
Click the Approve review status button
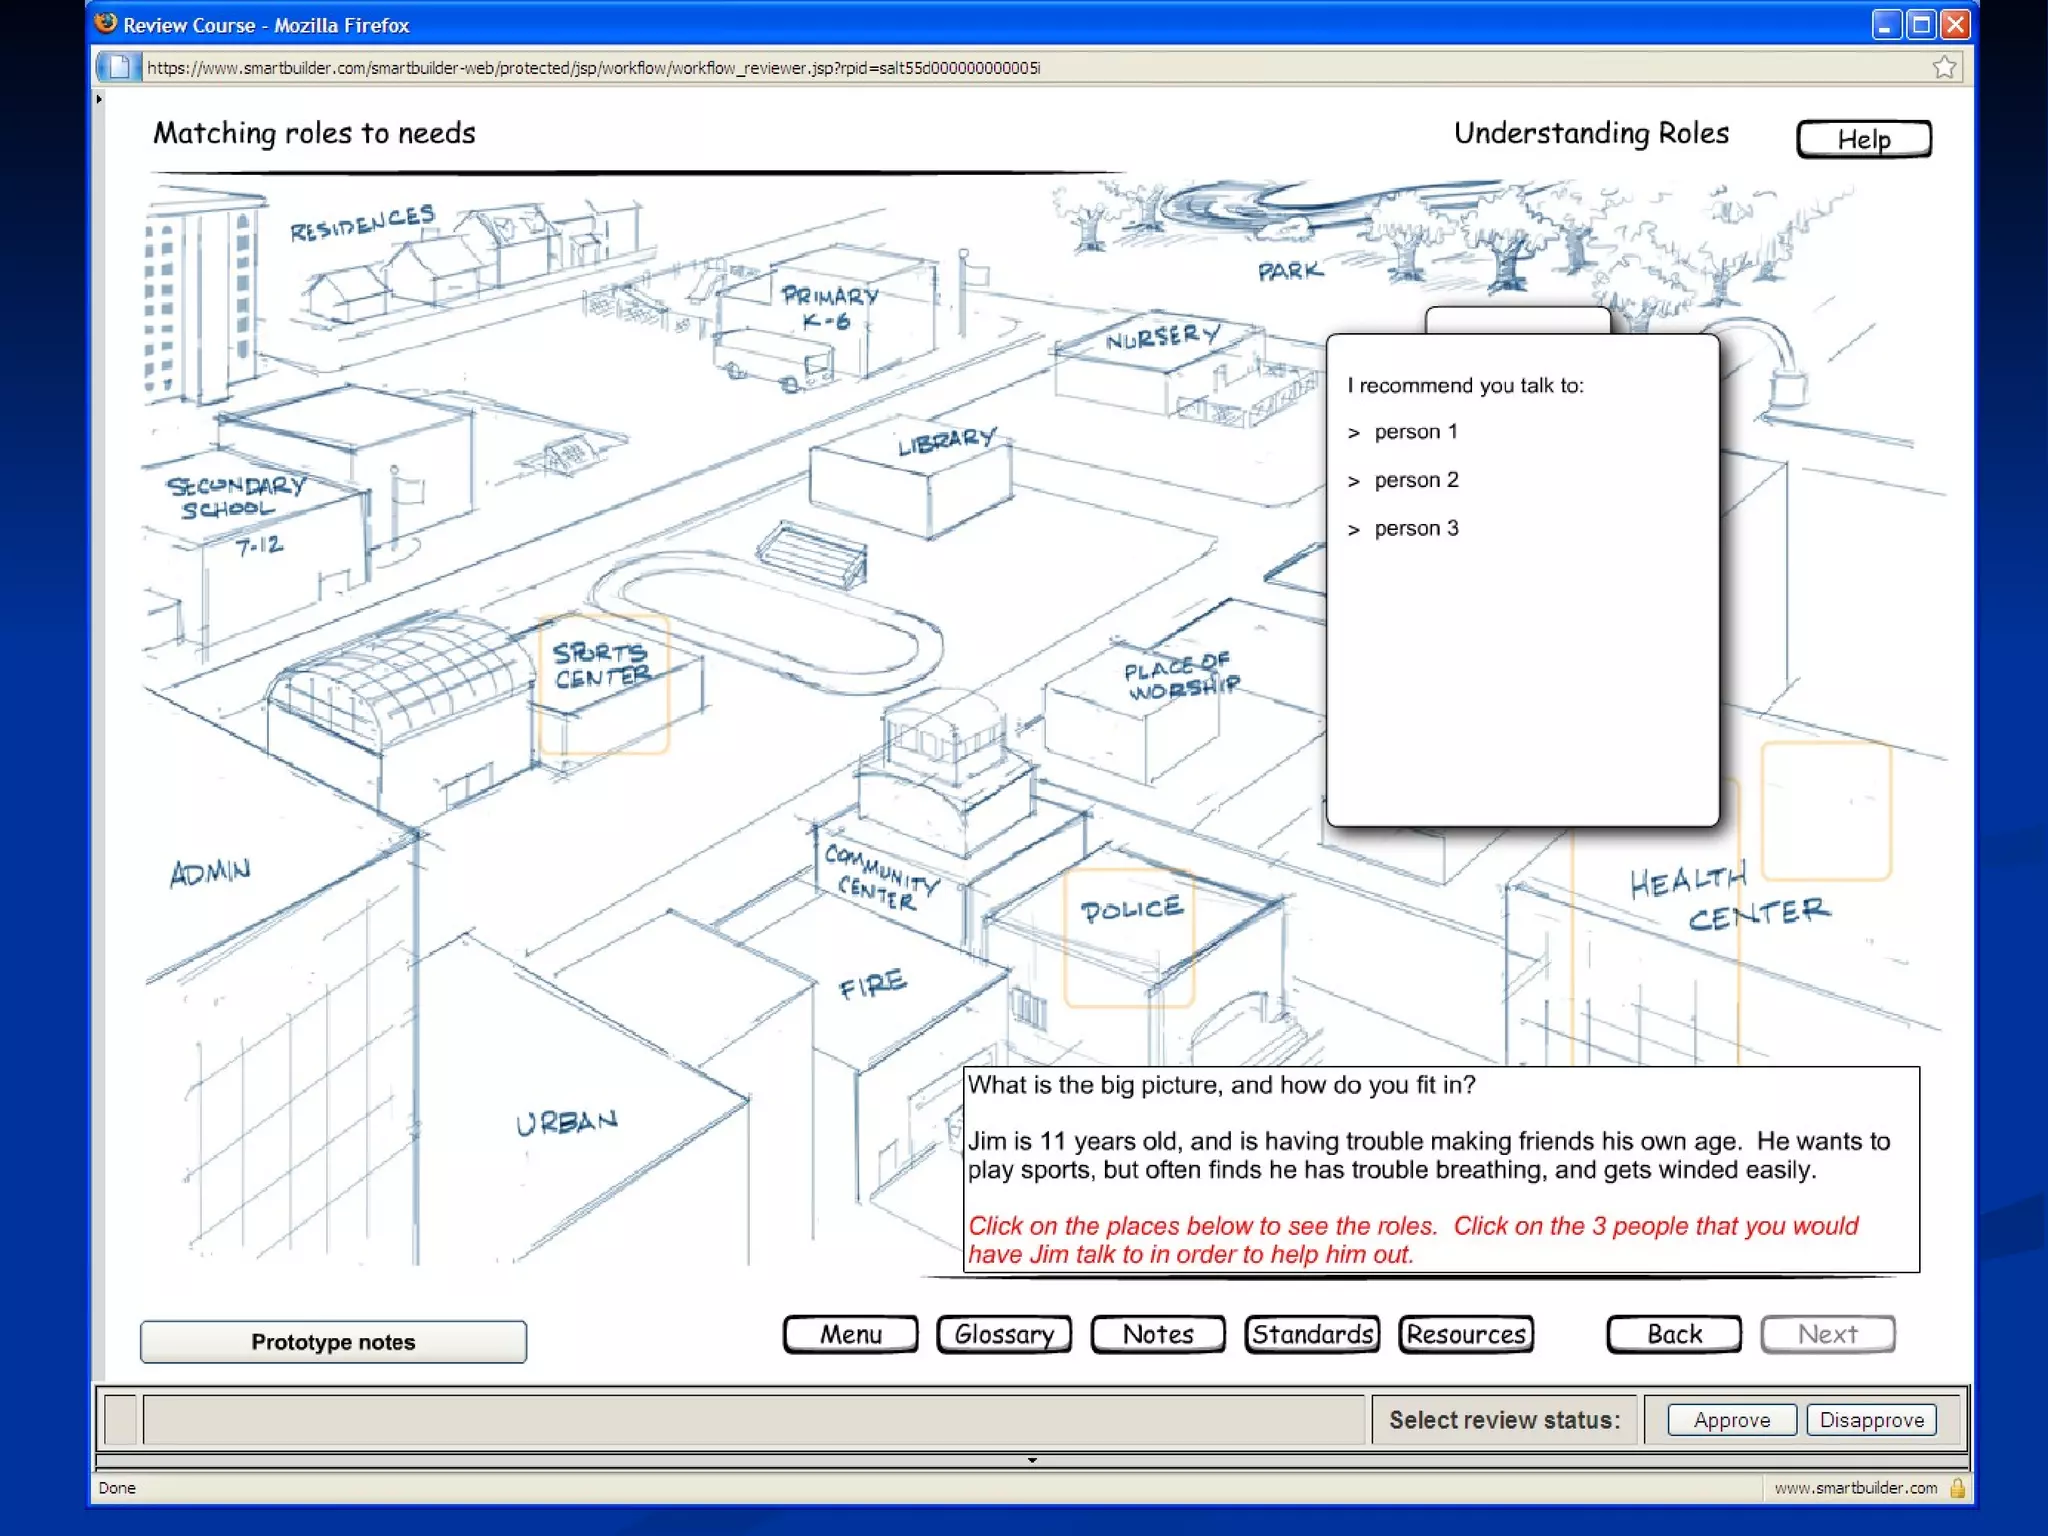[1731, 1420]
